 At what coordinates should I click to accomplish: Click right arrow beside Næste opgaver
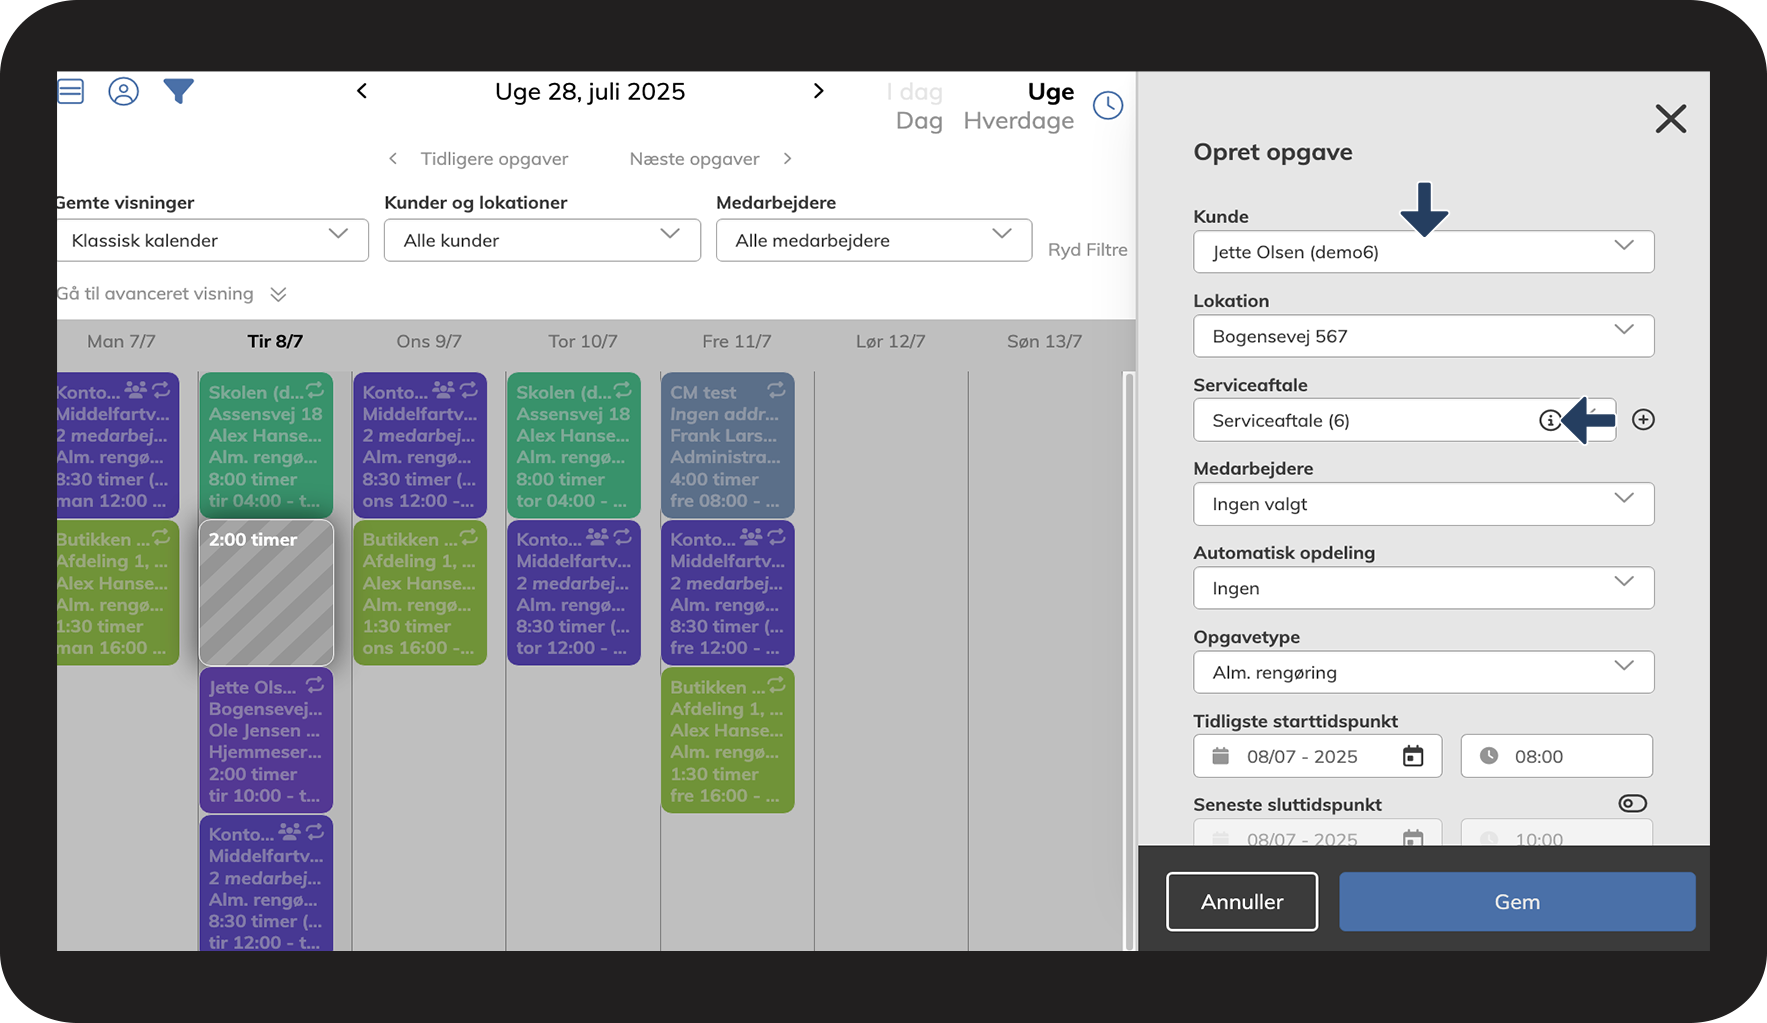point(787,158)
